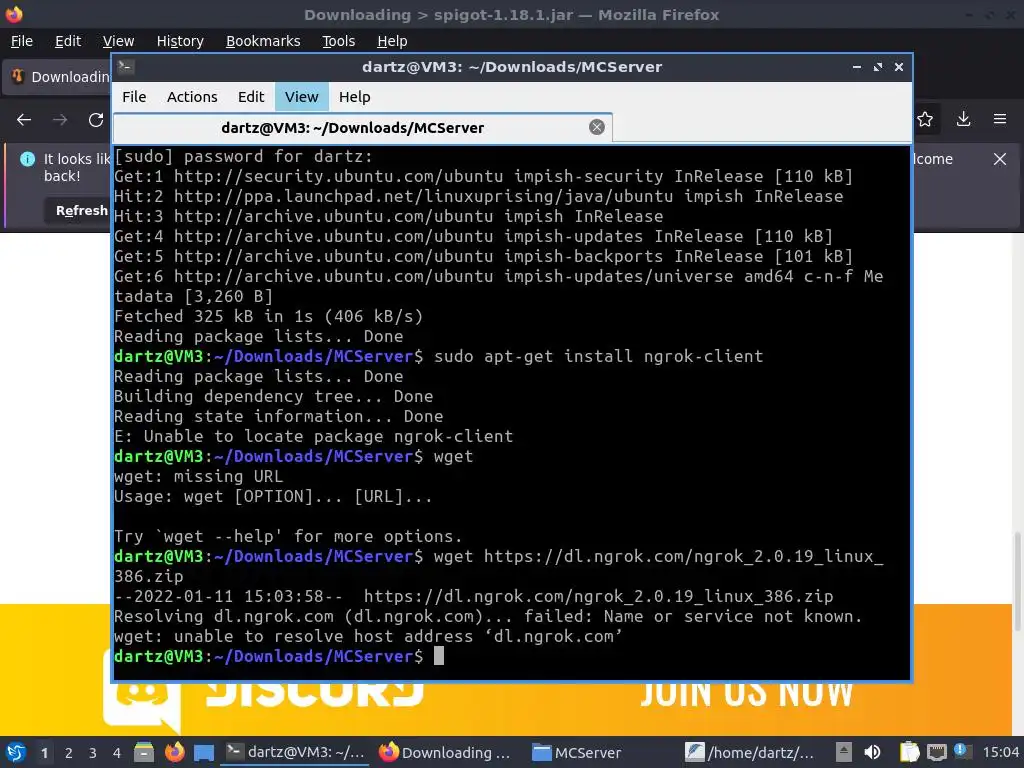This screenshot has width=1024, height=768.
Task: Open the terminal File menu
Action: (x=134, y=97)
